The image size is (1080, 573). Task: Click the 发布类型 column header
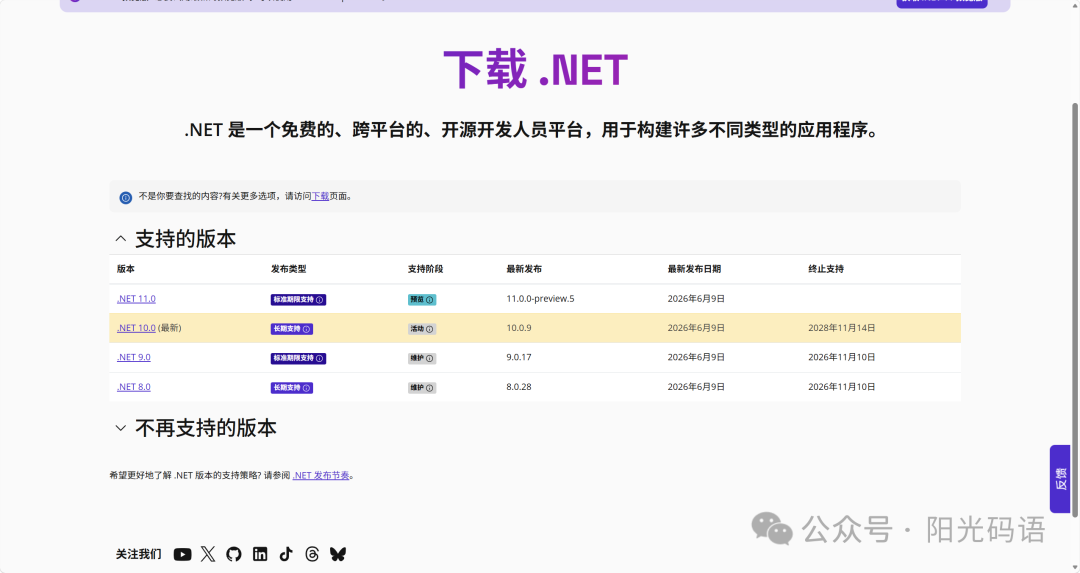point(289,269)
